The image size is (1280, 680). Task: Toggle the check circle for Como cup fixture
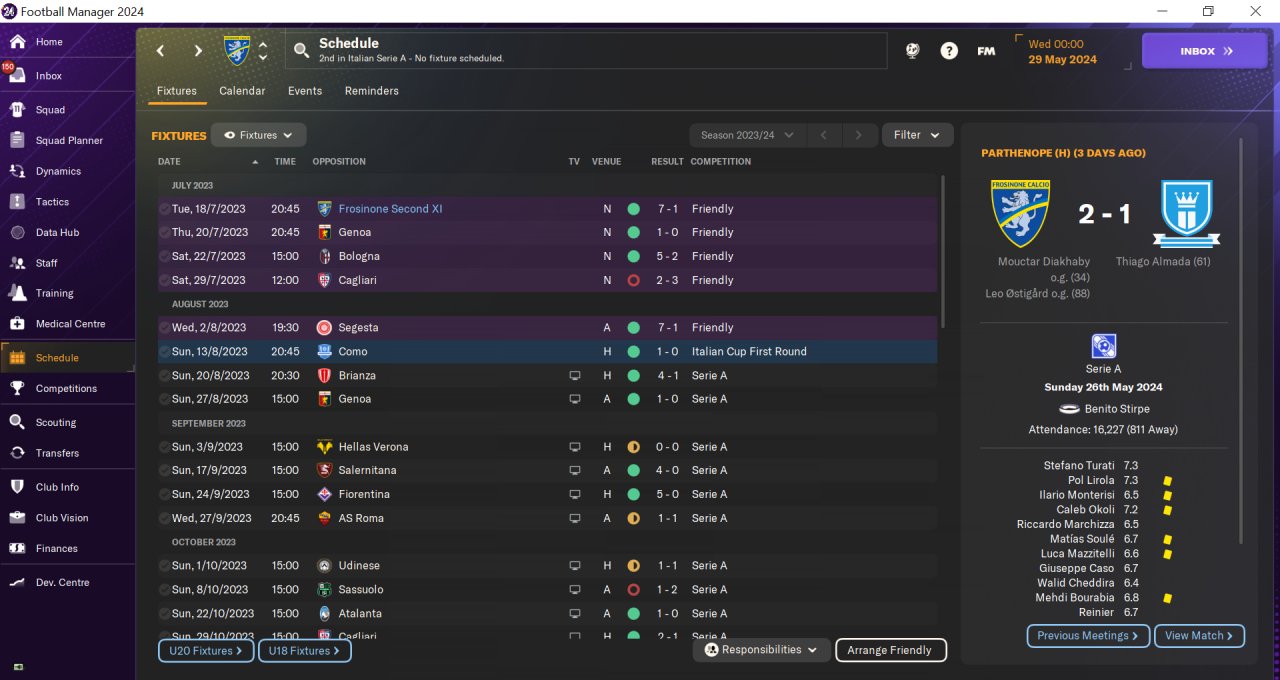pos(164,352)
